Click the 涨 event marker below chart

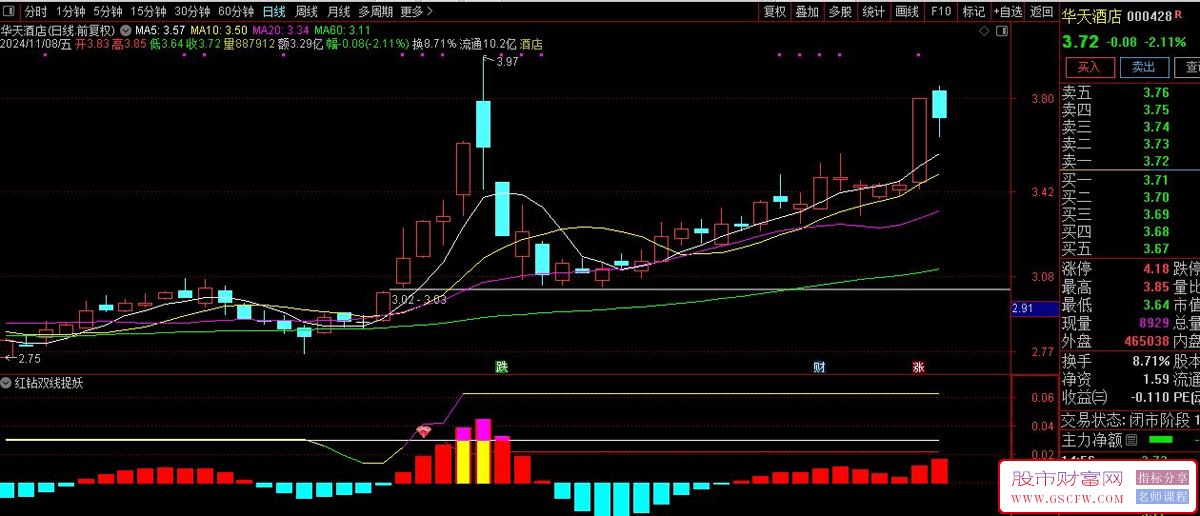click(918, 367)
